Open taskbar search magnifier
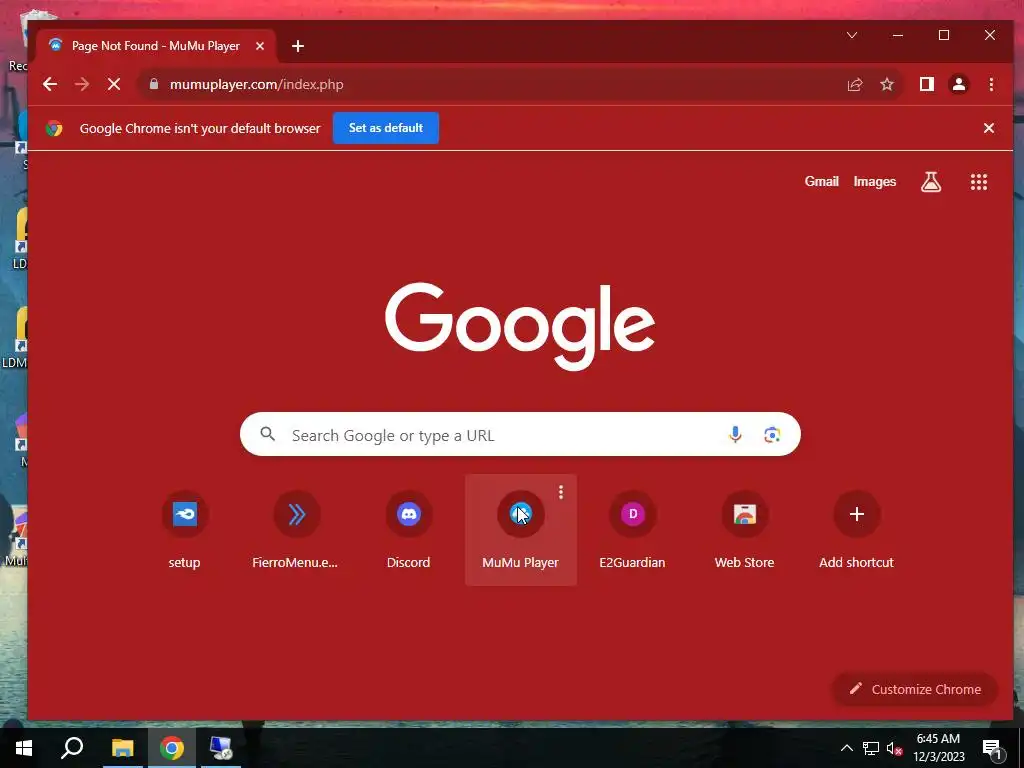 72,748
